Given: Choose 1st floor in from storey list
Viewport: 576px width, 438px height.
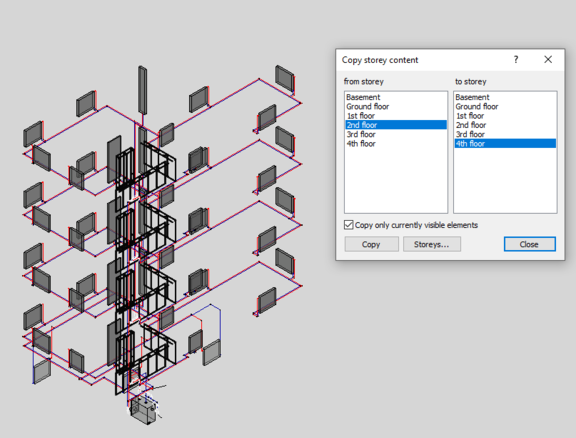Looking at the screenshot, I should [x=396, y=116].
